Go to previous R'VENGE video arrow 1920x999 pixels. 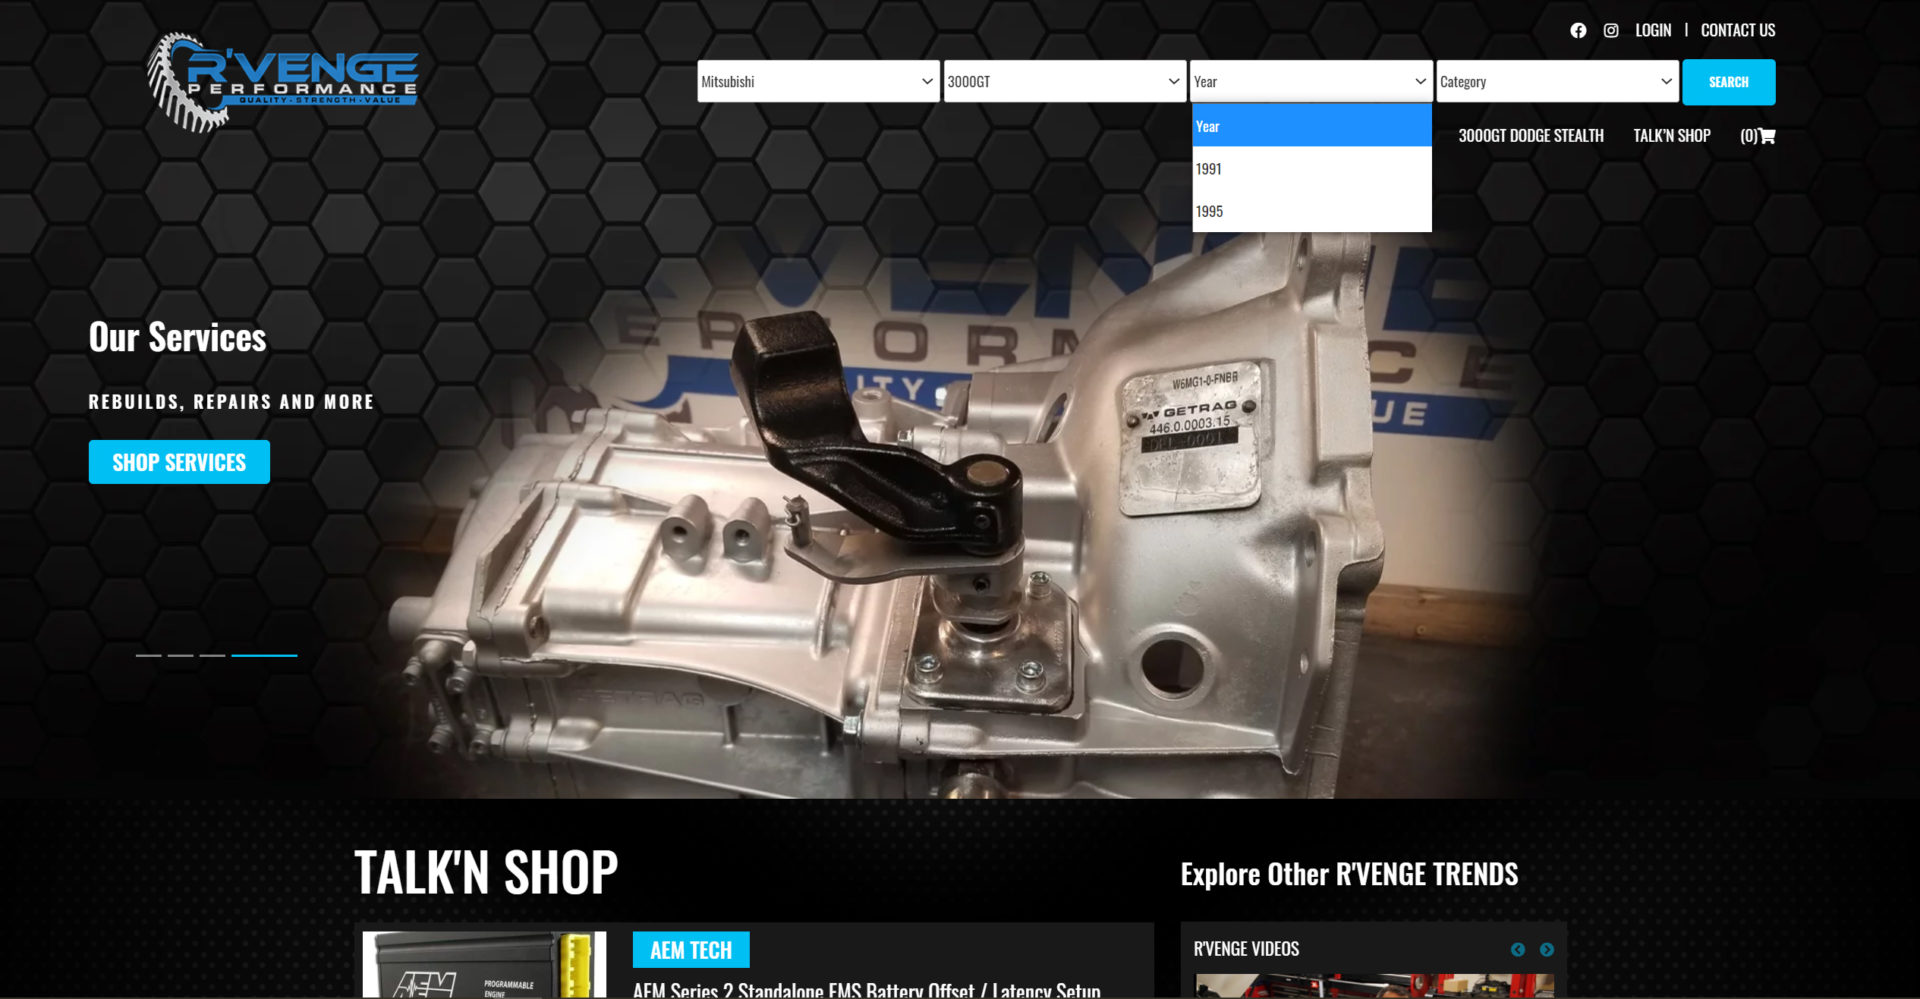click(1518, 950)
